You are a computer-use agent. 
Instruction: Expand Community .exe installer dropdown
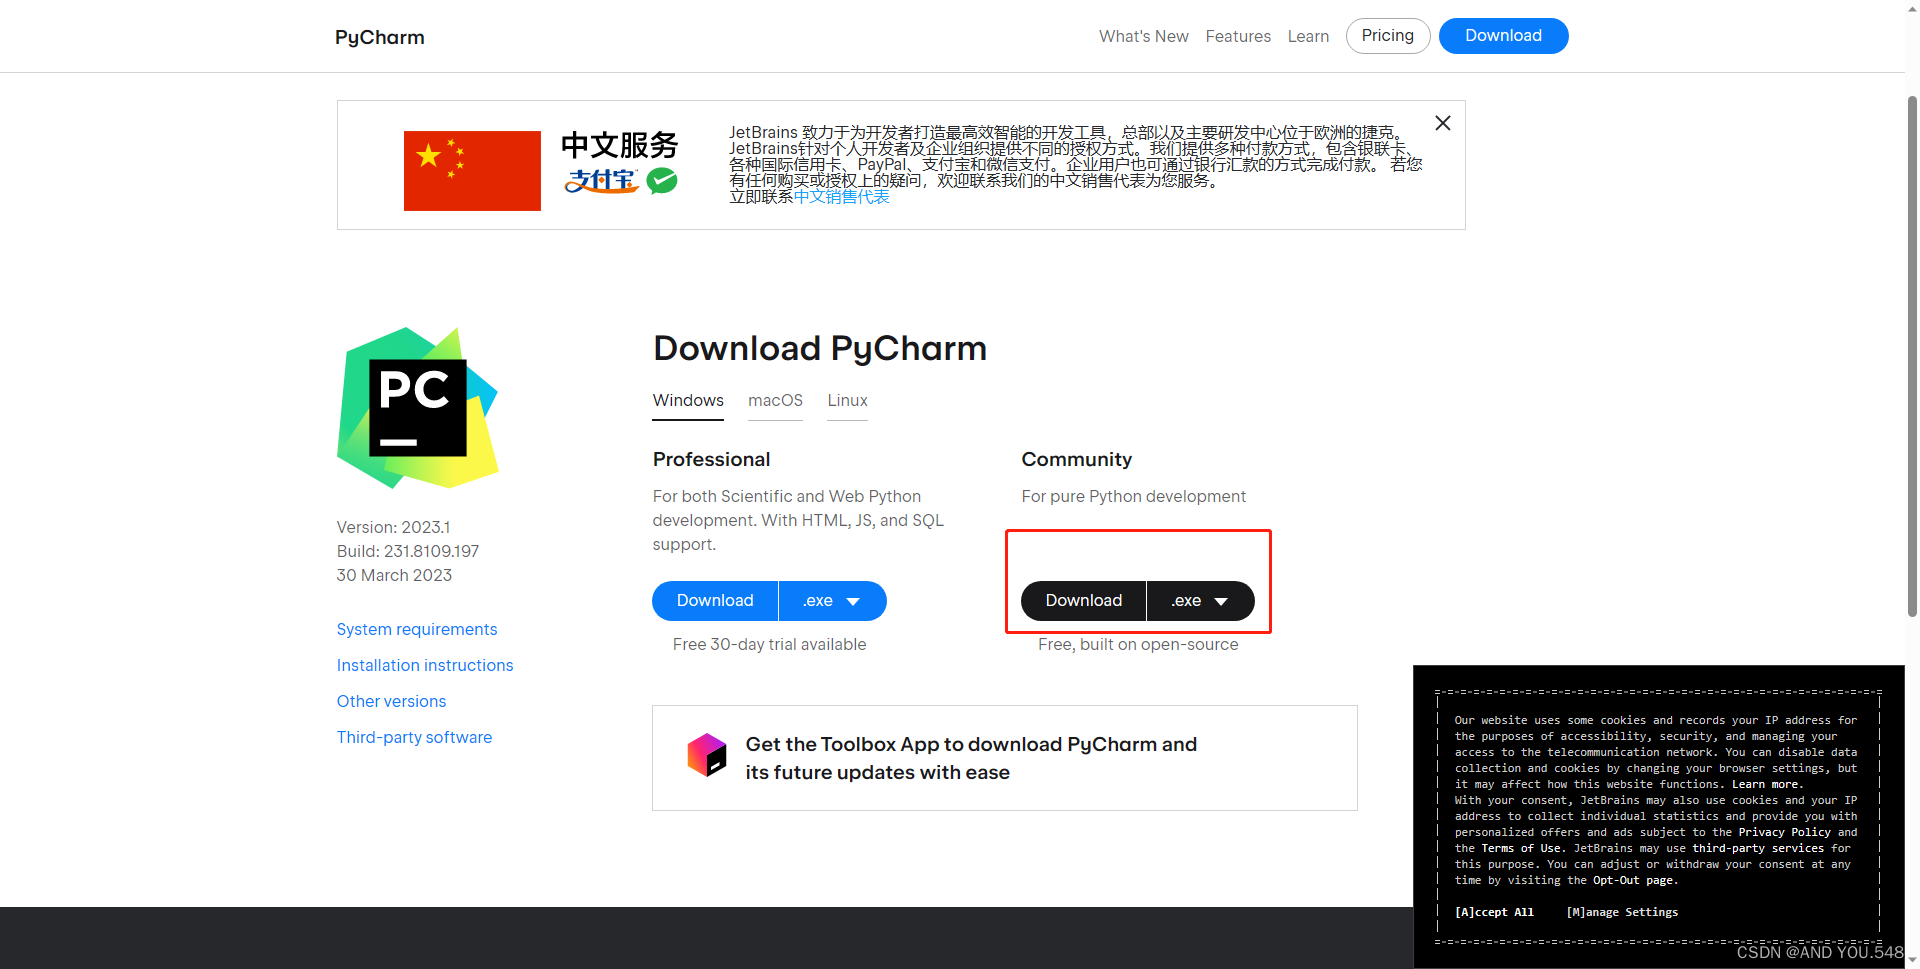tap(1201, 601)
